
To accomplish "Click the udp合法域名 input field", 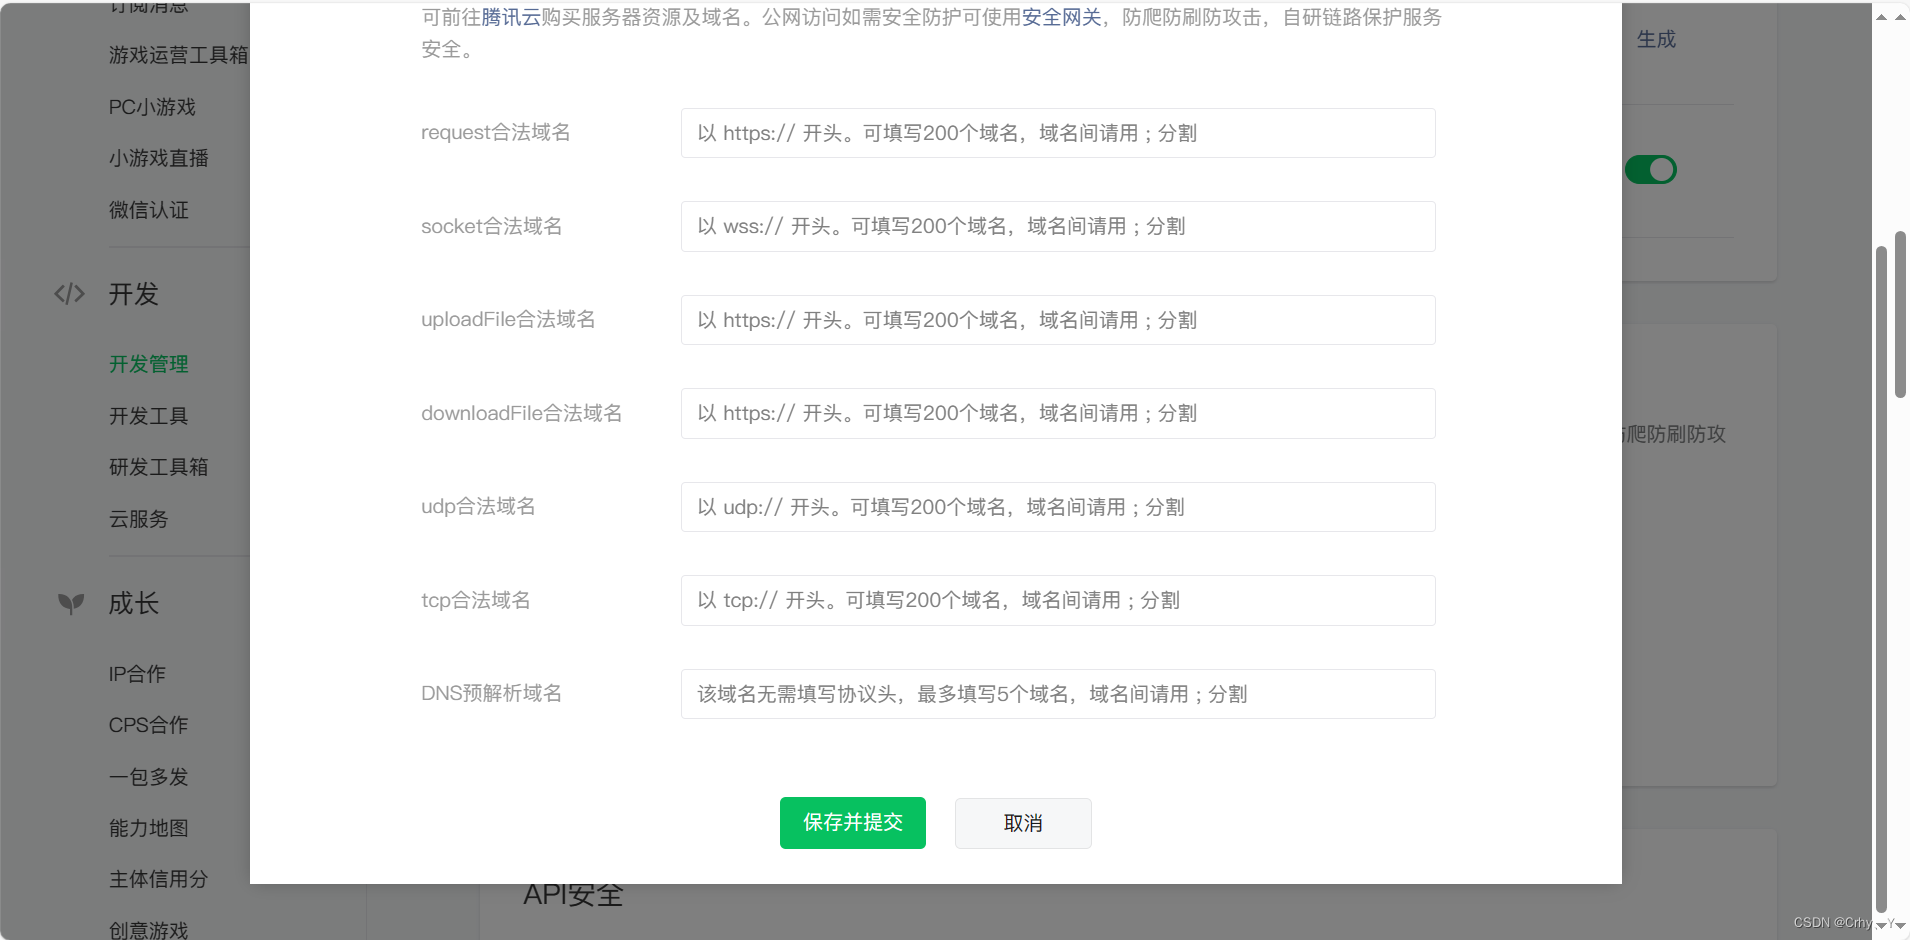I will [1058, 507].
